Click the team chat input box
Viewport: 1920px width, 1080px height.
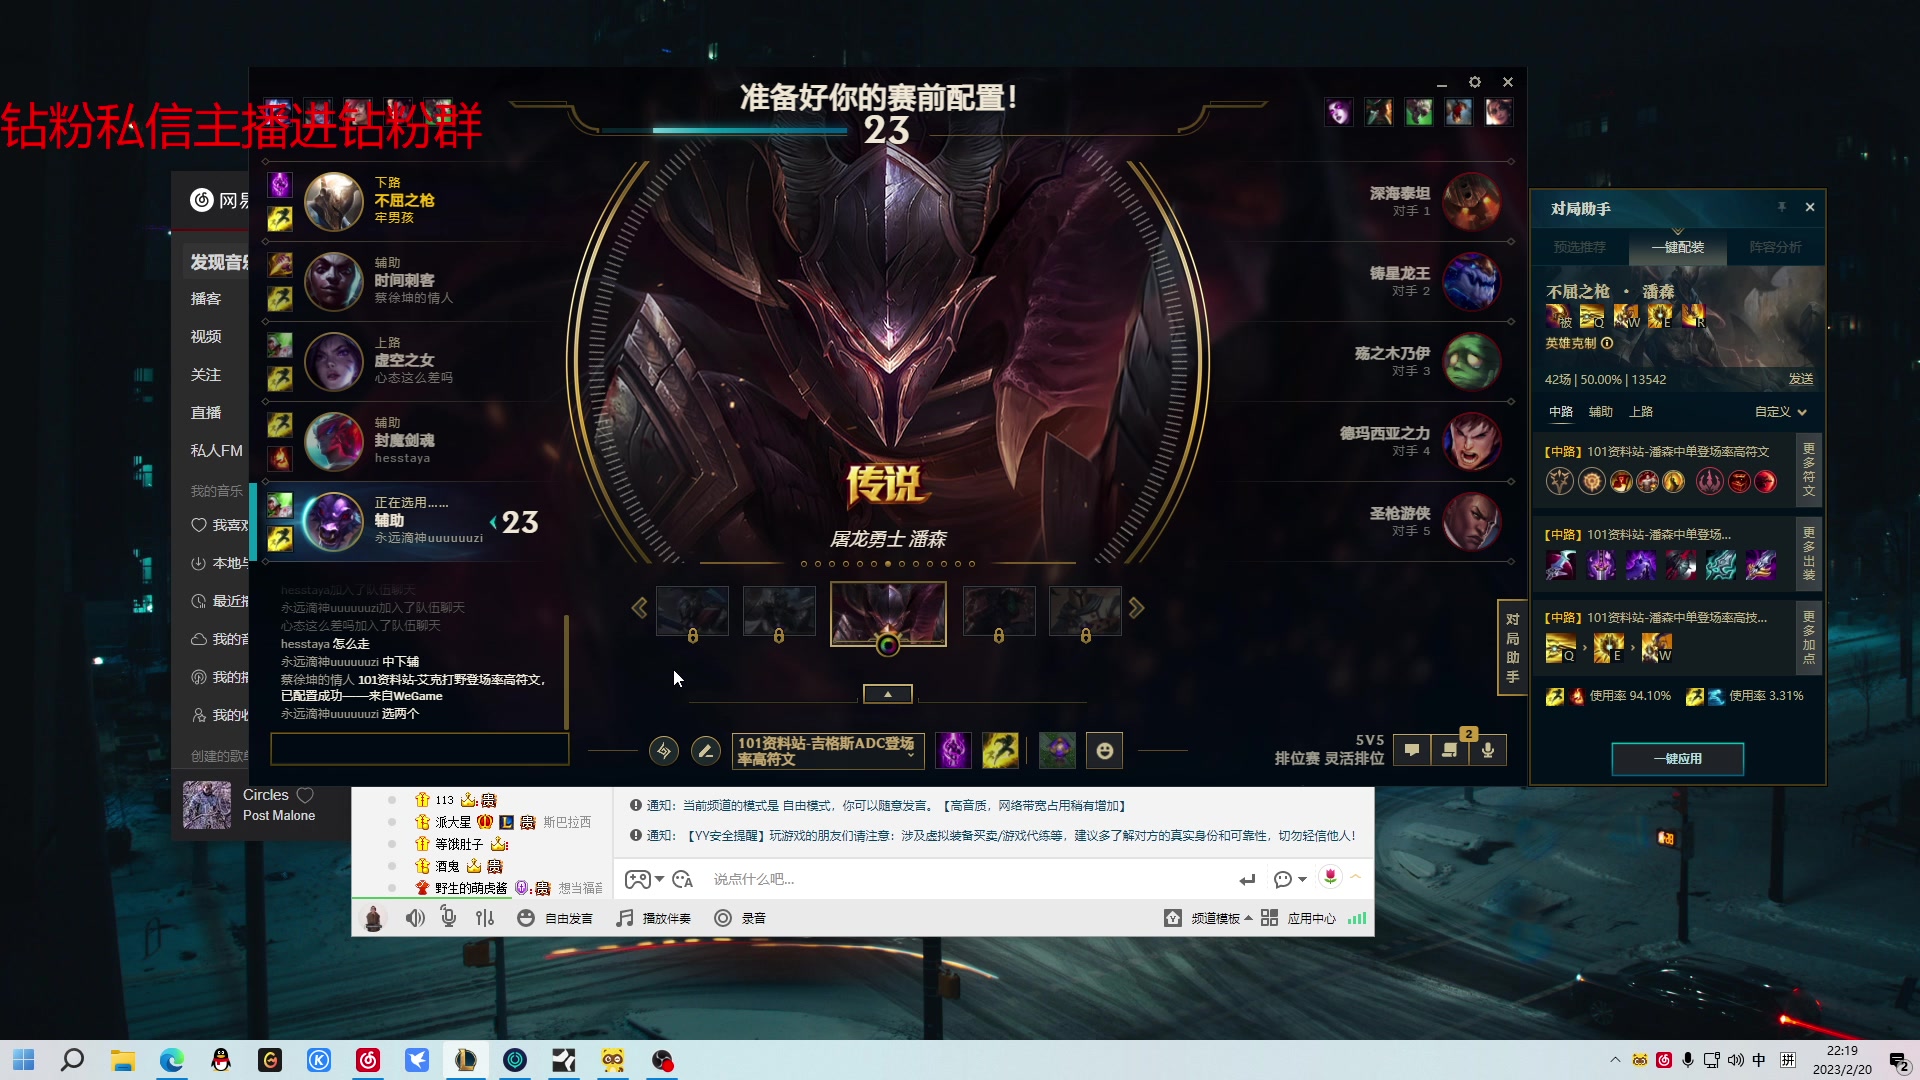click(420, 749)
